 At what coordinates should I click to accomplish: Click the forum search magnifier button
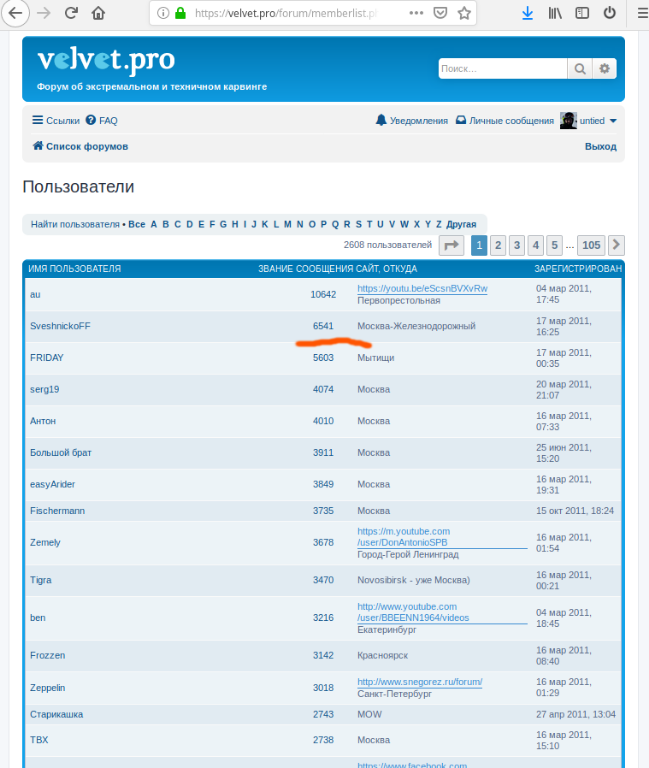click(580, 69)
